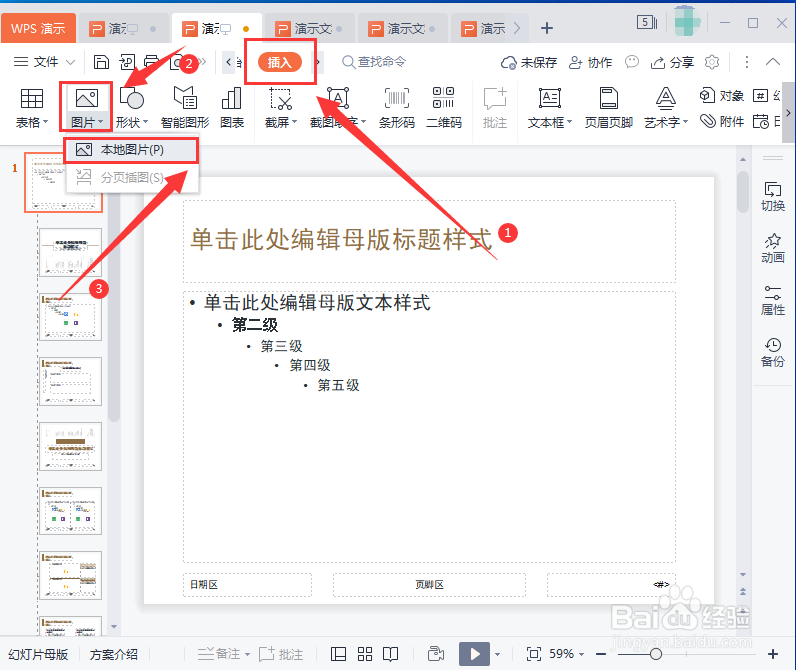
Task: Click the 查找命令 search box
Action: coord(375,62)
